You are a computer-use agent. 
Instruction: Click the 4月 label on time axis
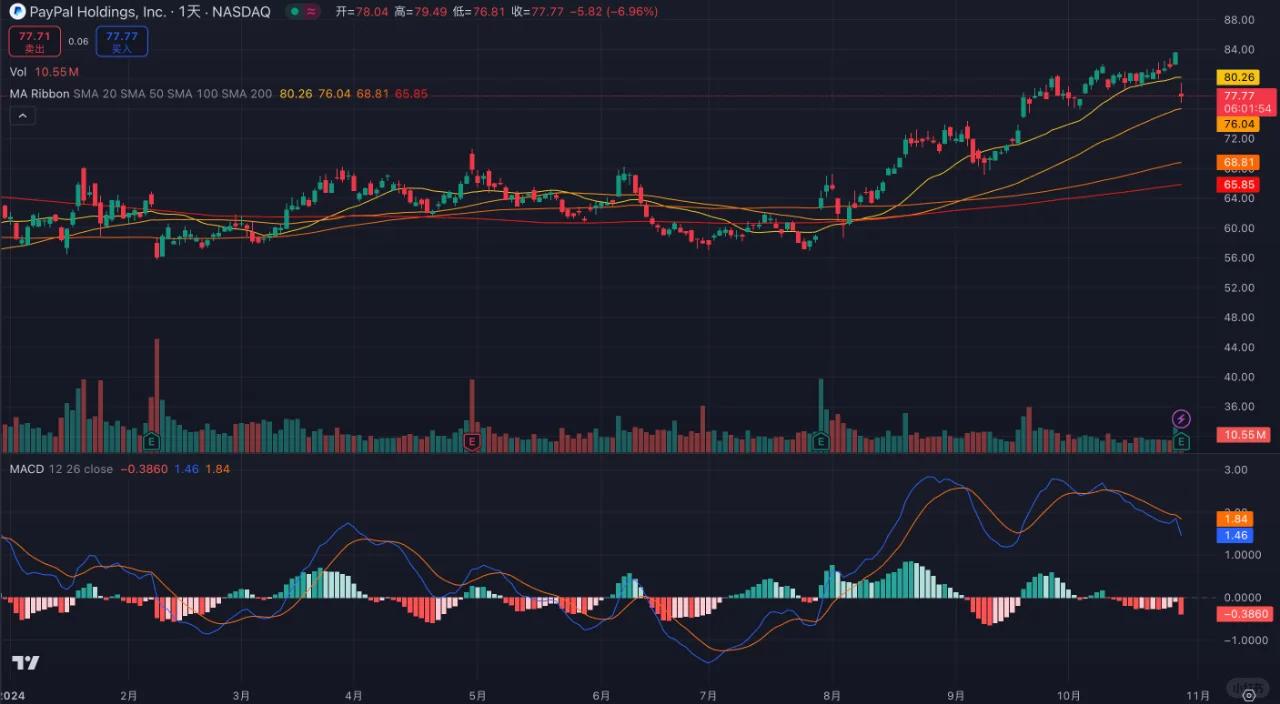tap(353, 694)
